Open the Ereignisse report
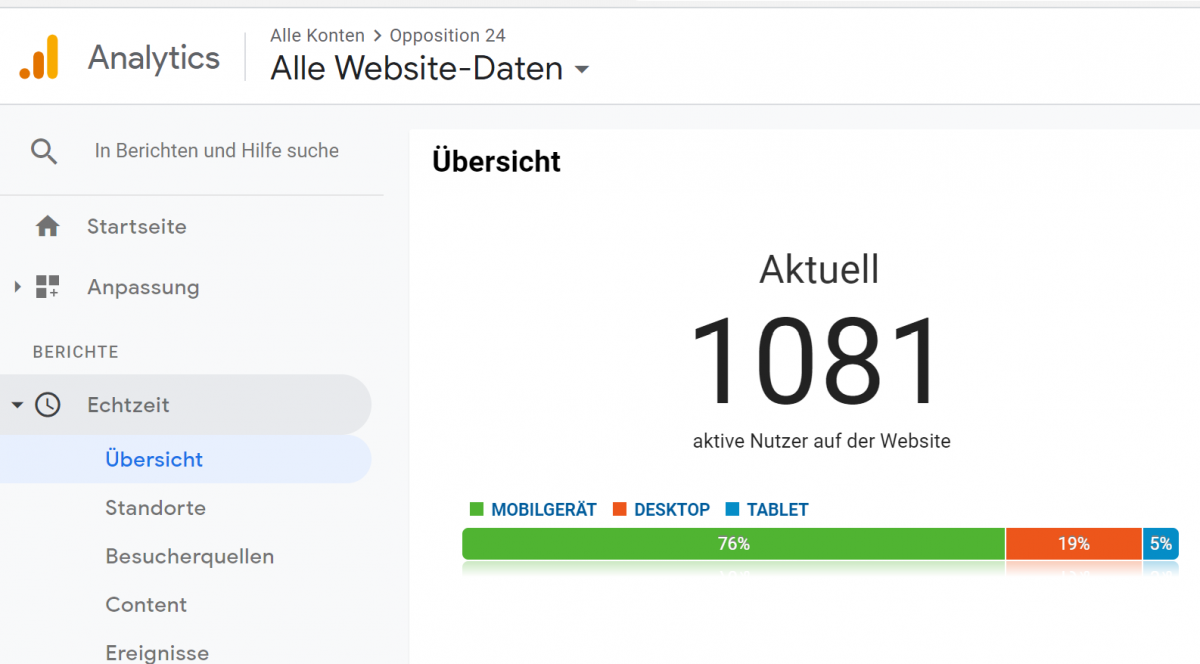Viewport: 1200px width, 664px height. pyautogui.click(x=157, y=652)
